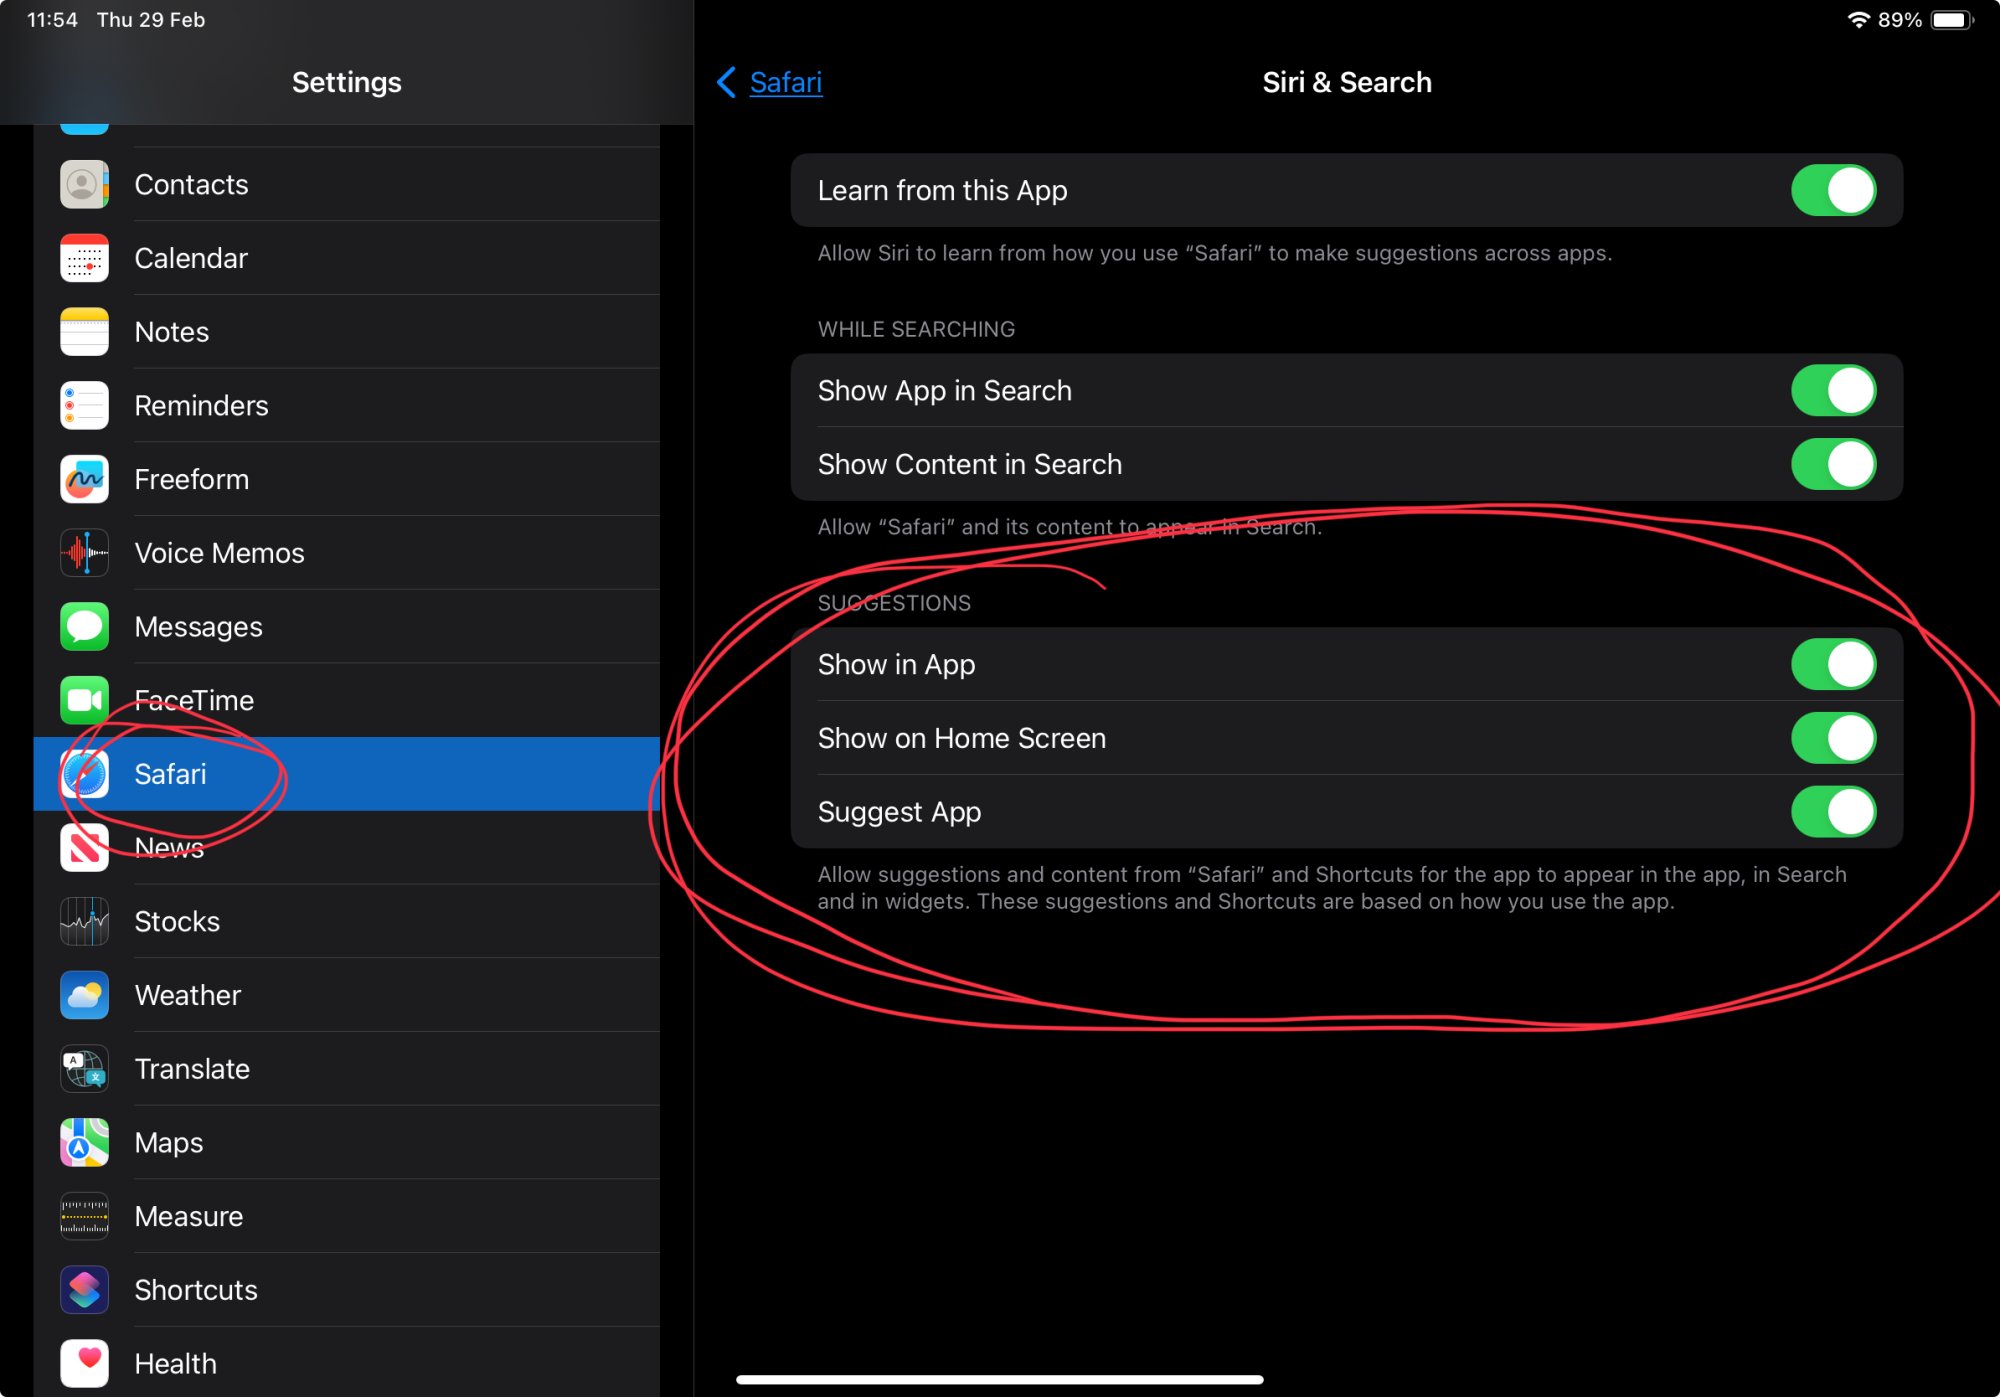Turn off Show App in Search
Image resolution: width=2000 pixels, height=1397 pixels.
coord(1832,390)
